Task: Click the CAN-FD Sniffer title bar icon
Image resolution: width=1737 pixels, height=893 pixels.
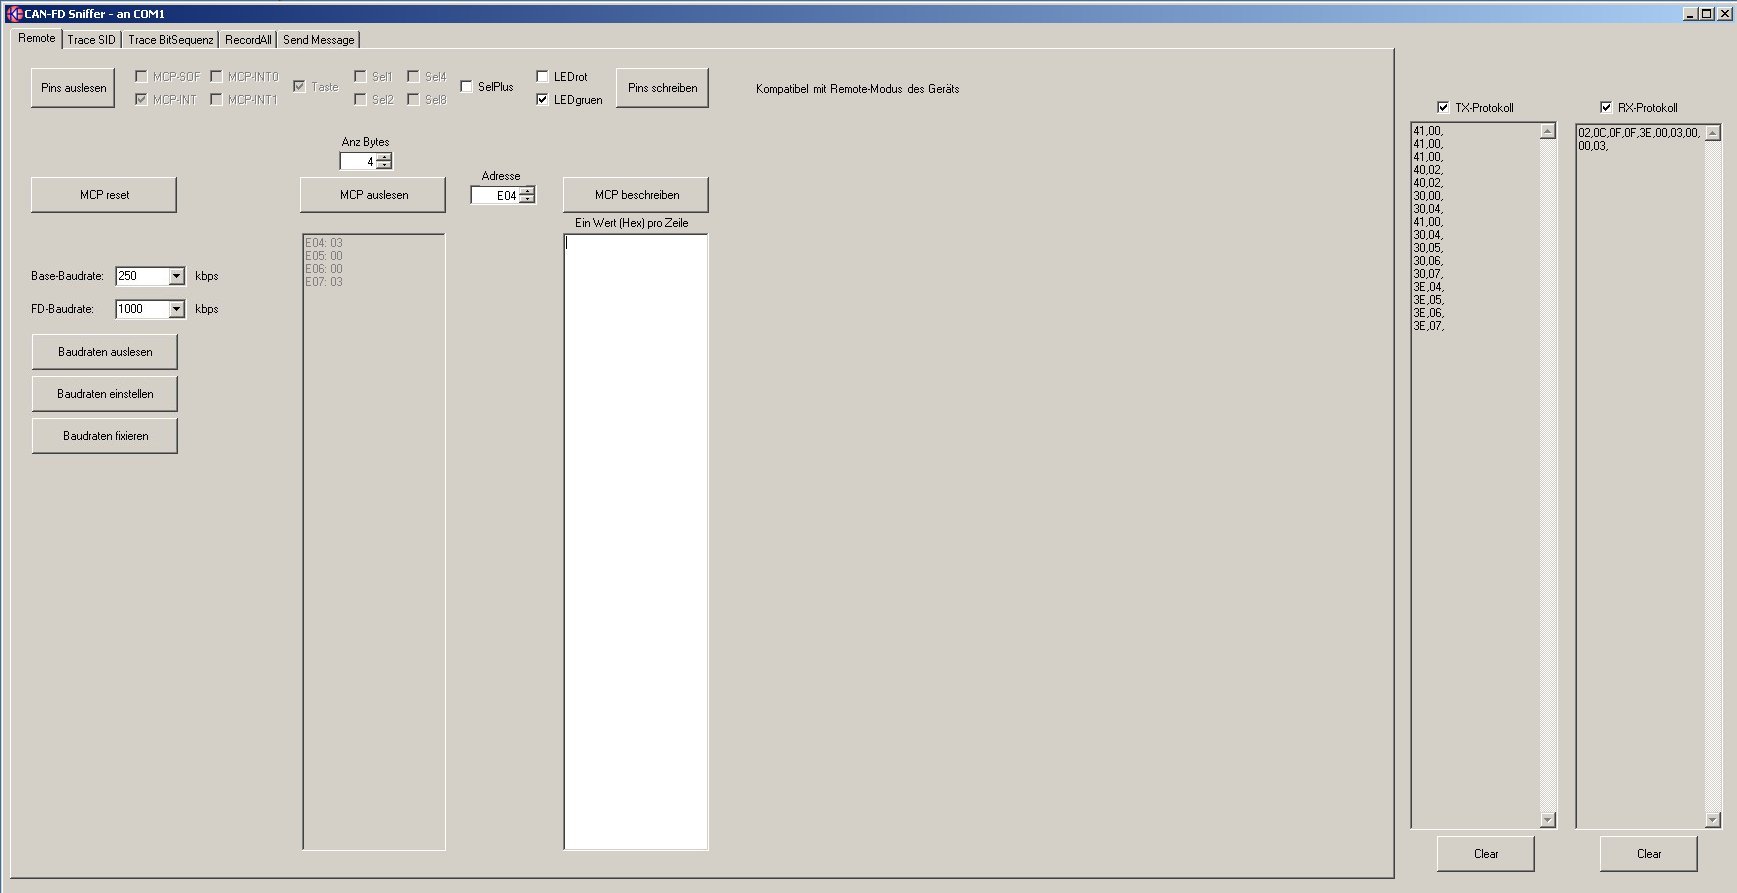Action: (x=14, y=14)
